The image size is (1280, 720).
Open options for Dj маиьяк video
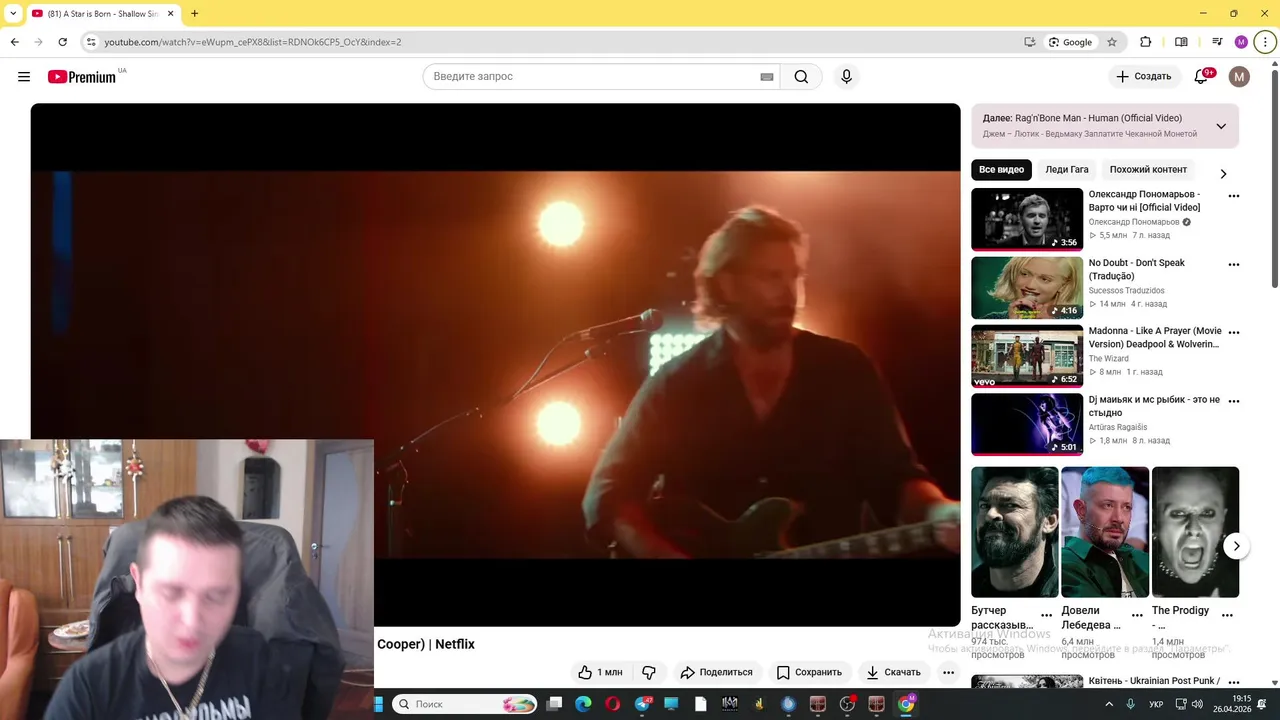pos(1233,401)
